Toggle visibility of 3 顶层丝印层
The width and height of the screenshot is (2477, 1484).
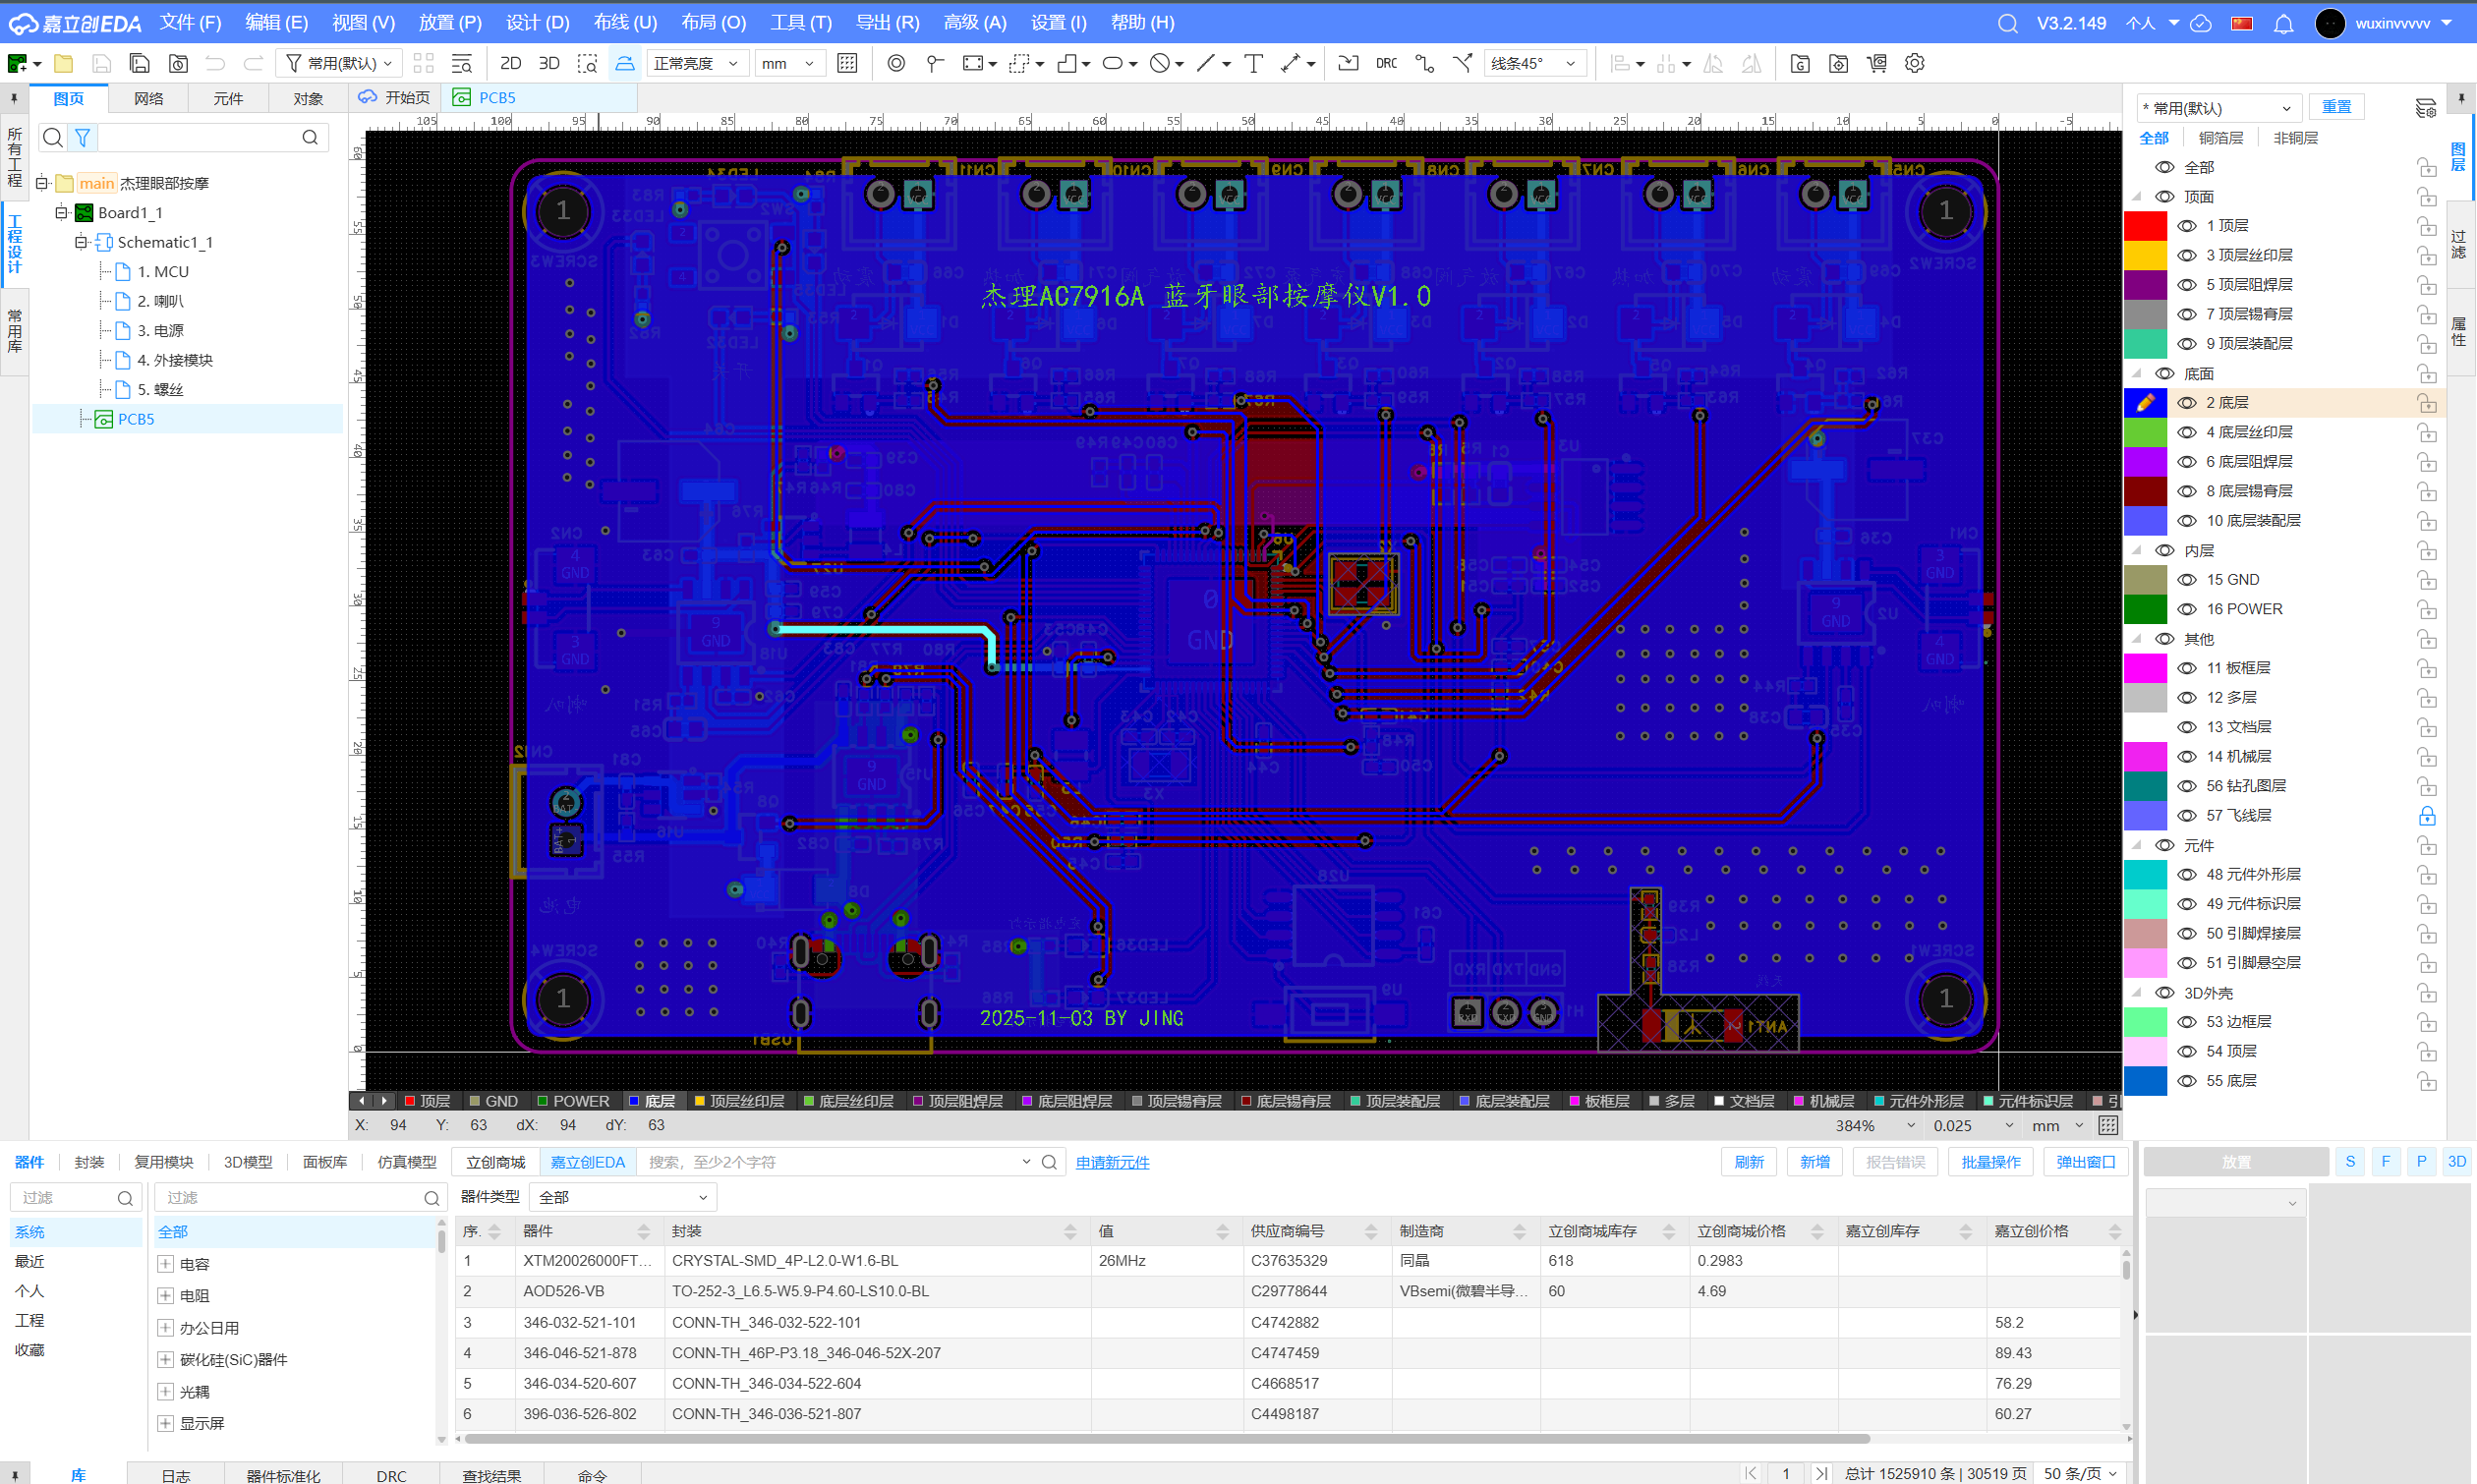(x=2187, y=255)
